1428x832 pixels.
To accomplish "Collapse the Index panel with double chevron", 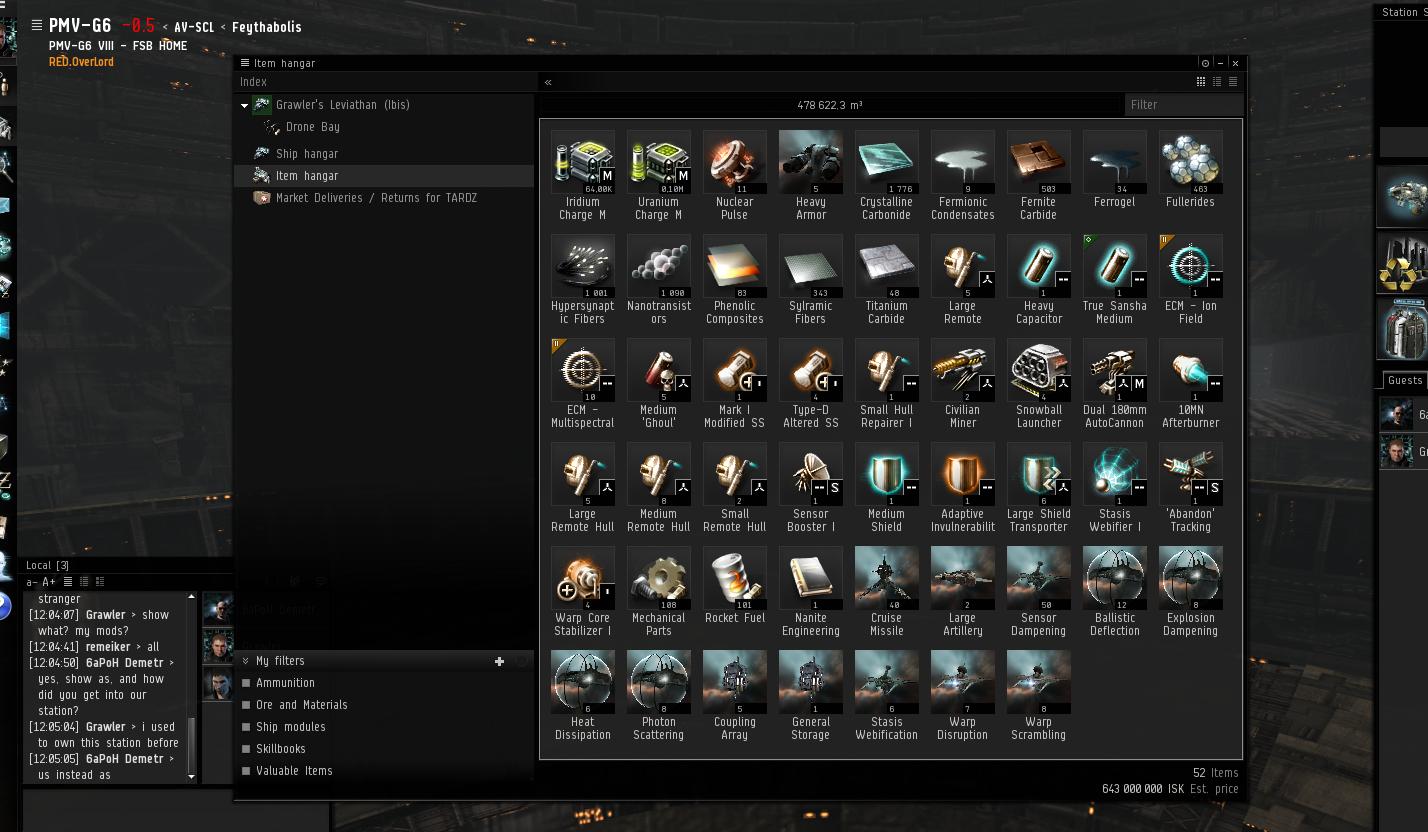I will (548, 82).
